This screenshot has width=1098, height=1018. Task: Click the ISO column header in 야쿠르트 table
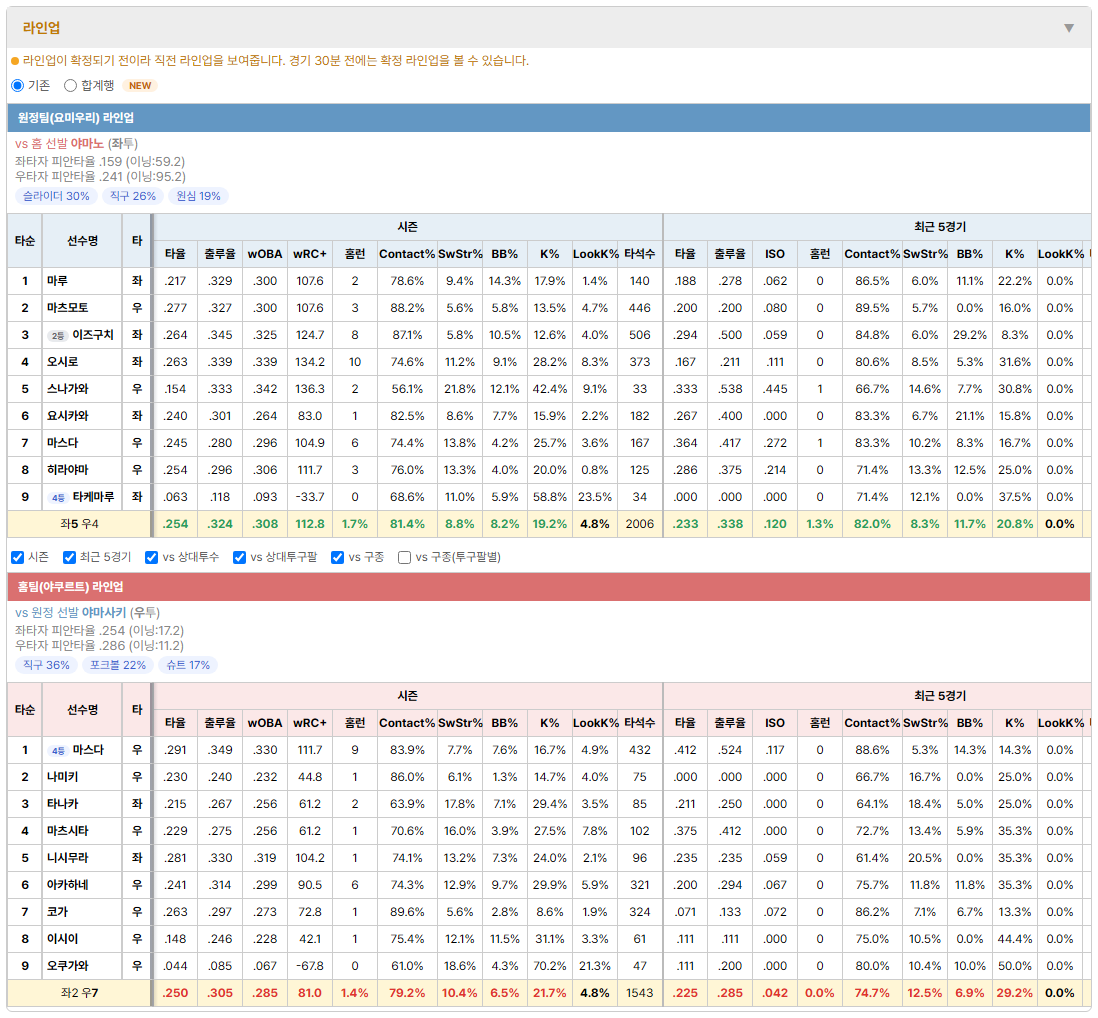(x=774, y=723)
